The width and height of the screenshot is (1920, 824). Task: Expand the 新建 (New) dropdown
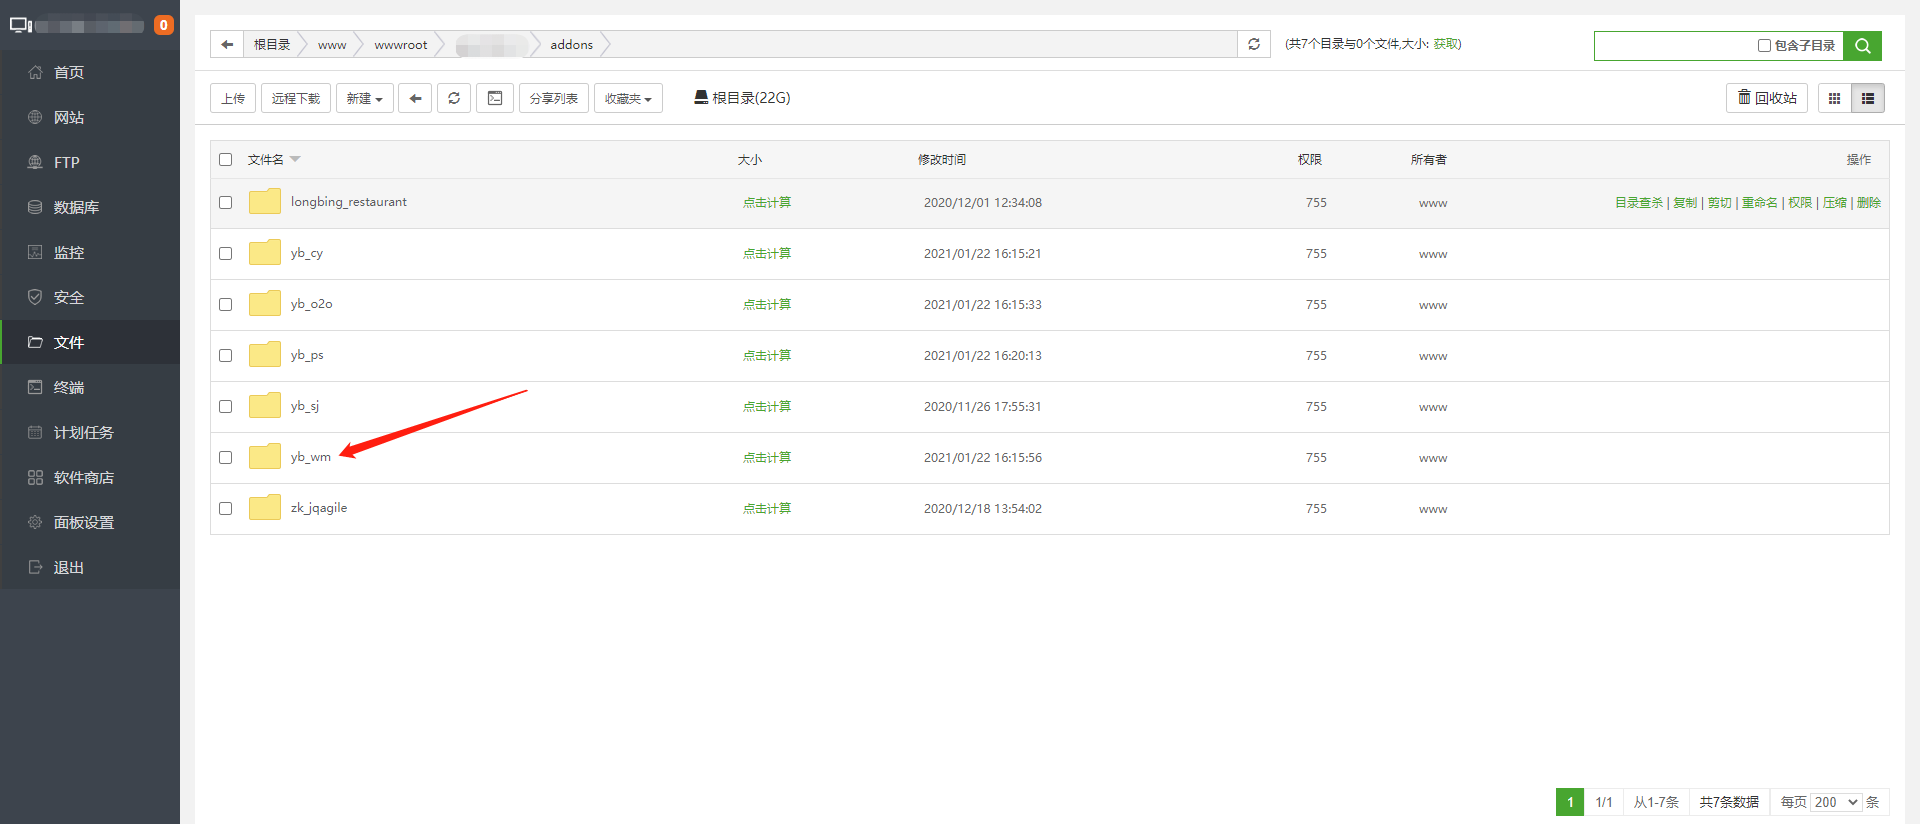click(x=364, y=98)
